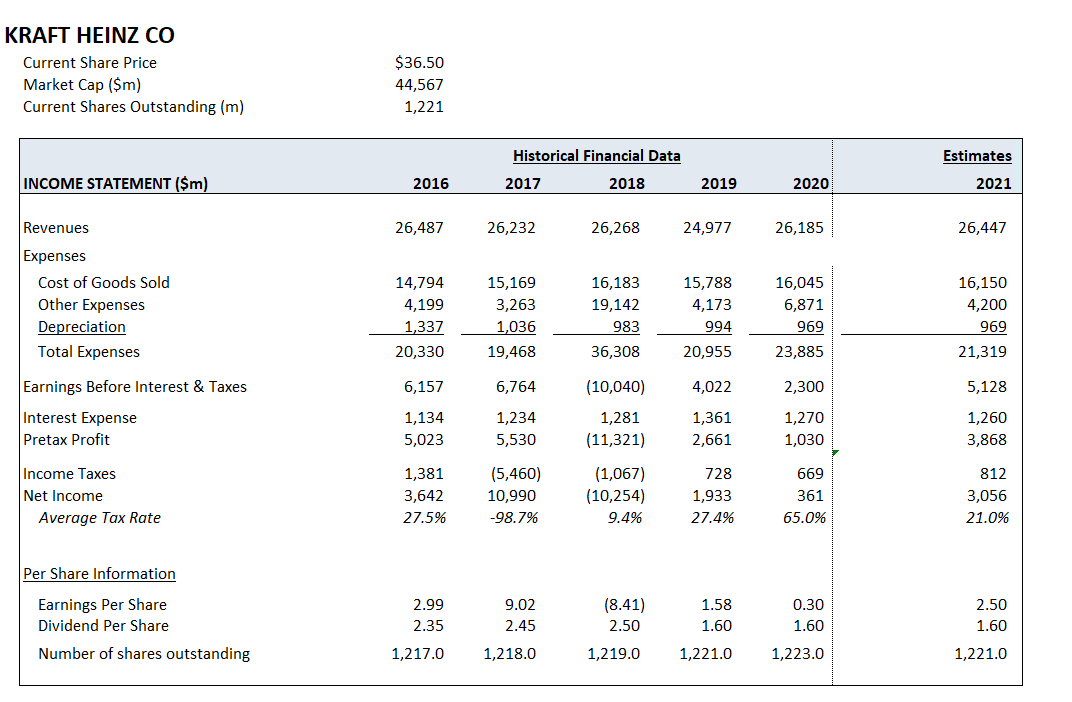Click 2020 tax rate 65.0%
Image resolution: width=1072 pixels, height=702 pixels.
(804, 518)
